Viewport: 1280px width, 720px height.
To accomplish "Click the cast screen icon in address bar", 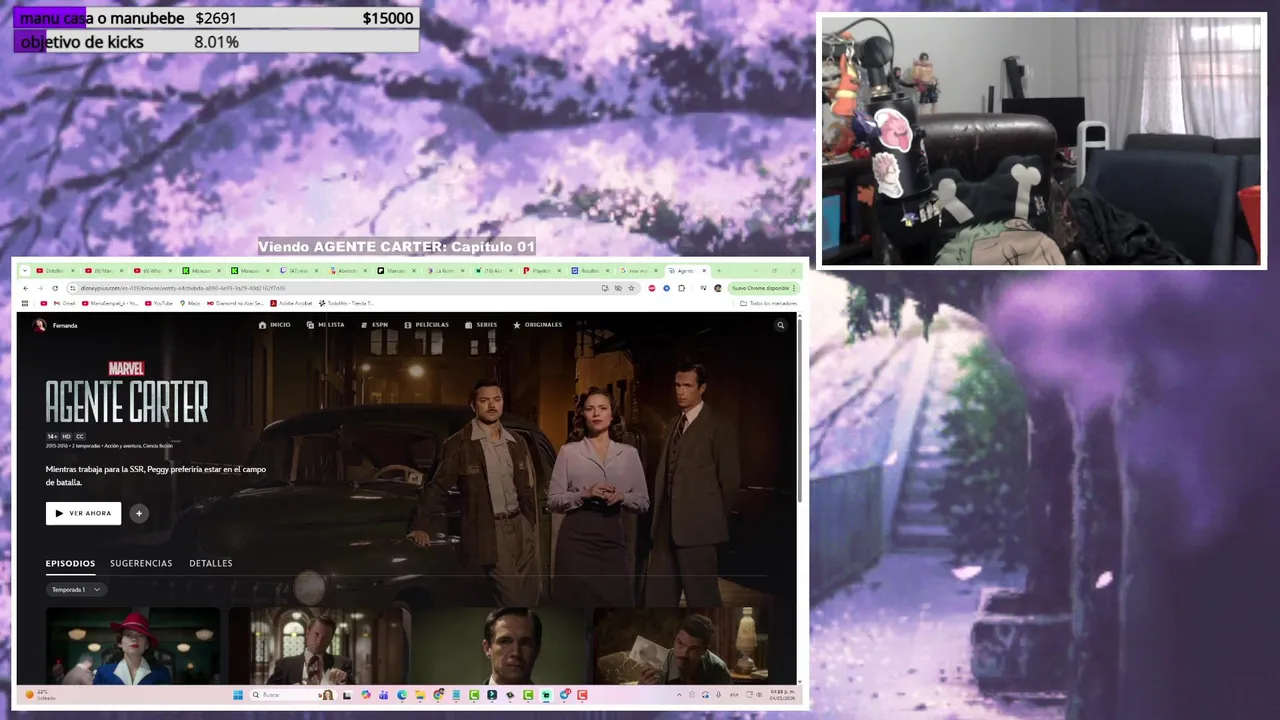I will point(605,288).
